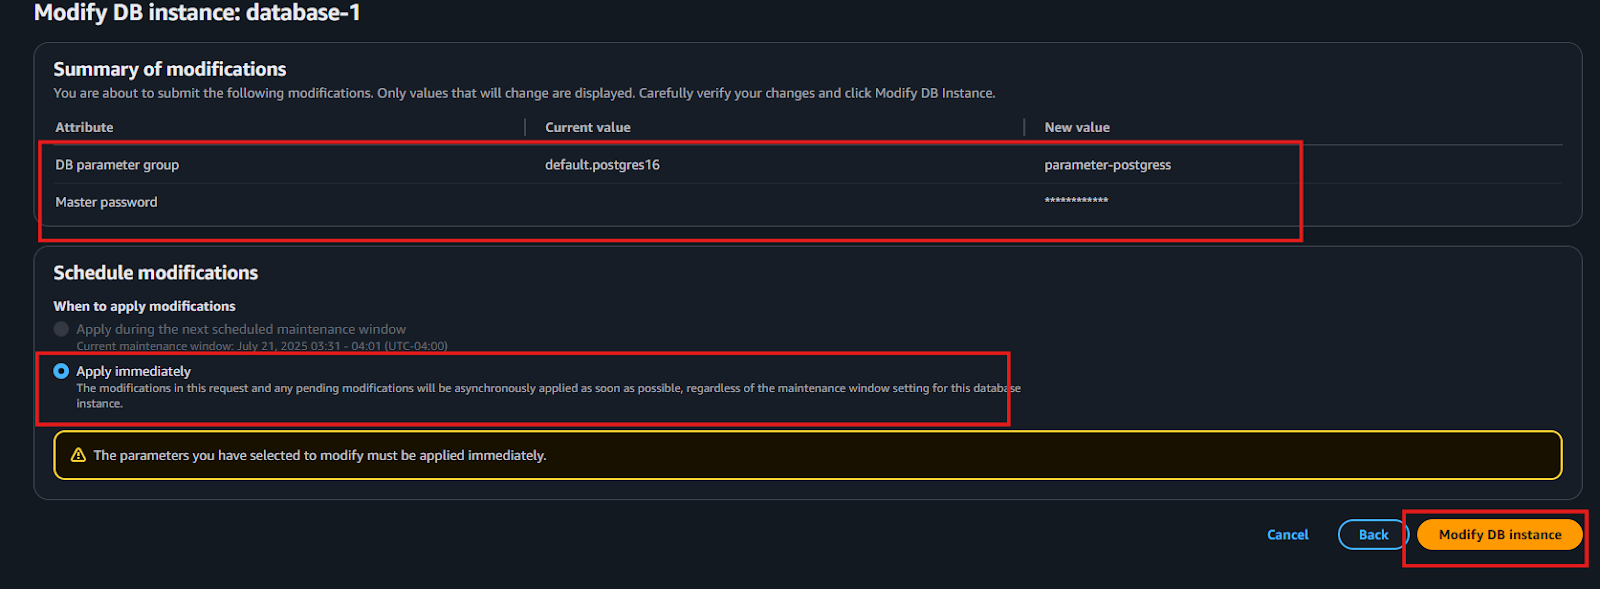Go back with the Back button
Screen dimensions: 1600x589
coord(1373,535)
